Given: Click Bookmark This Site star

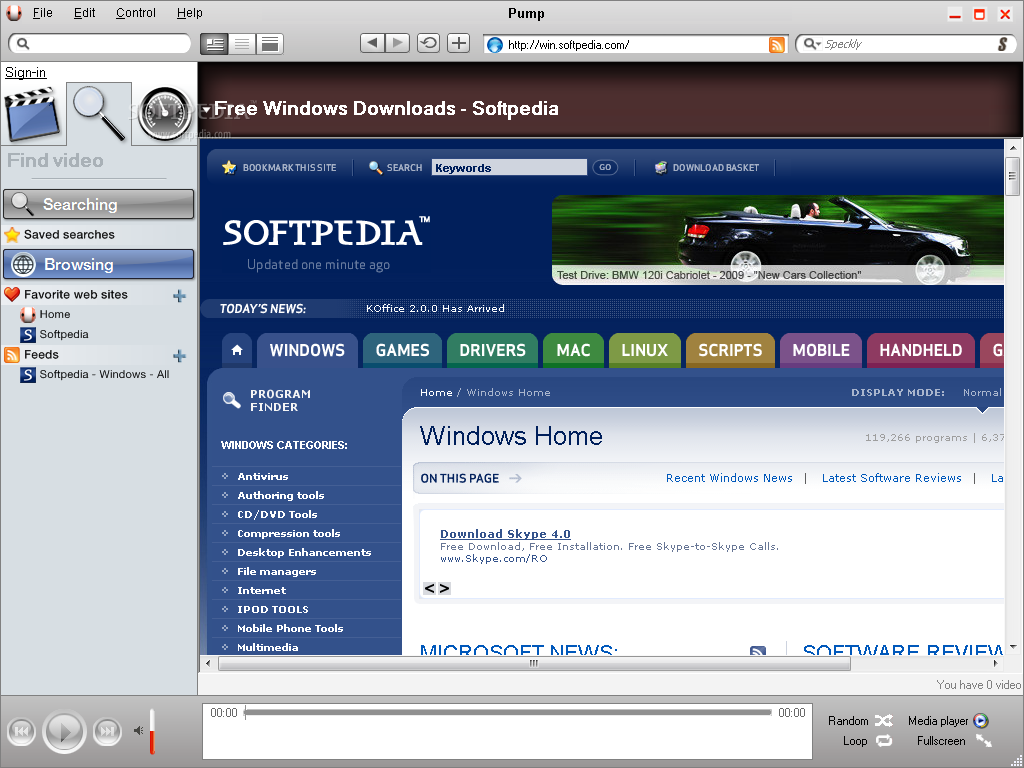Looking at the screenshot, I should point(229,167).
